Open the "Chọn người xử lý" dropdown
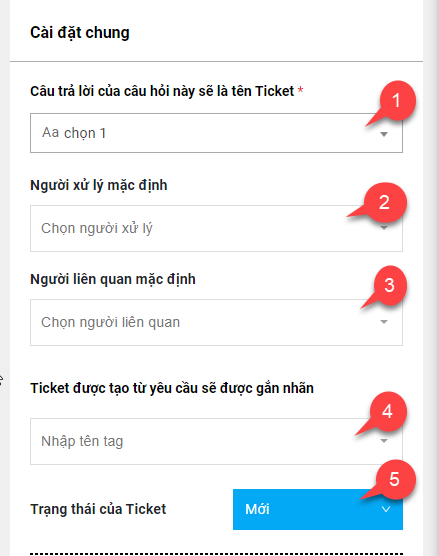 (x=216, y=228)
